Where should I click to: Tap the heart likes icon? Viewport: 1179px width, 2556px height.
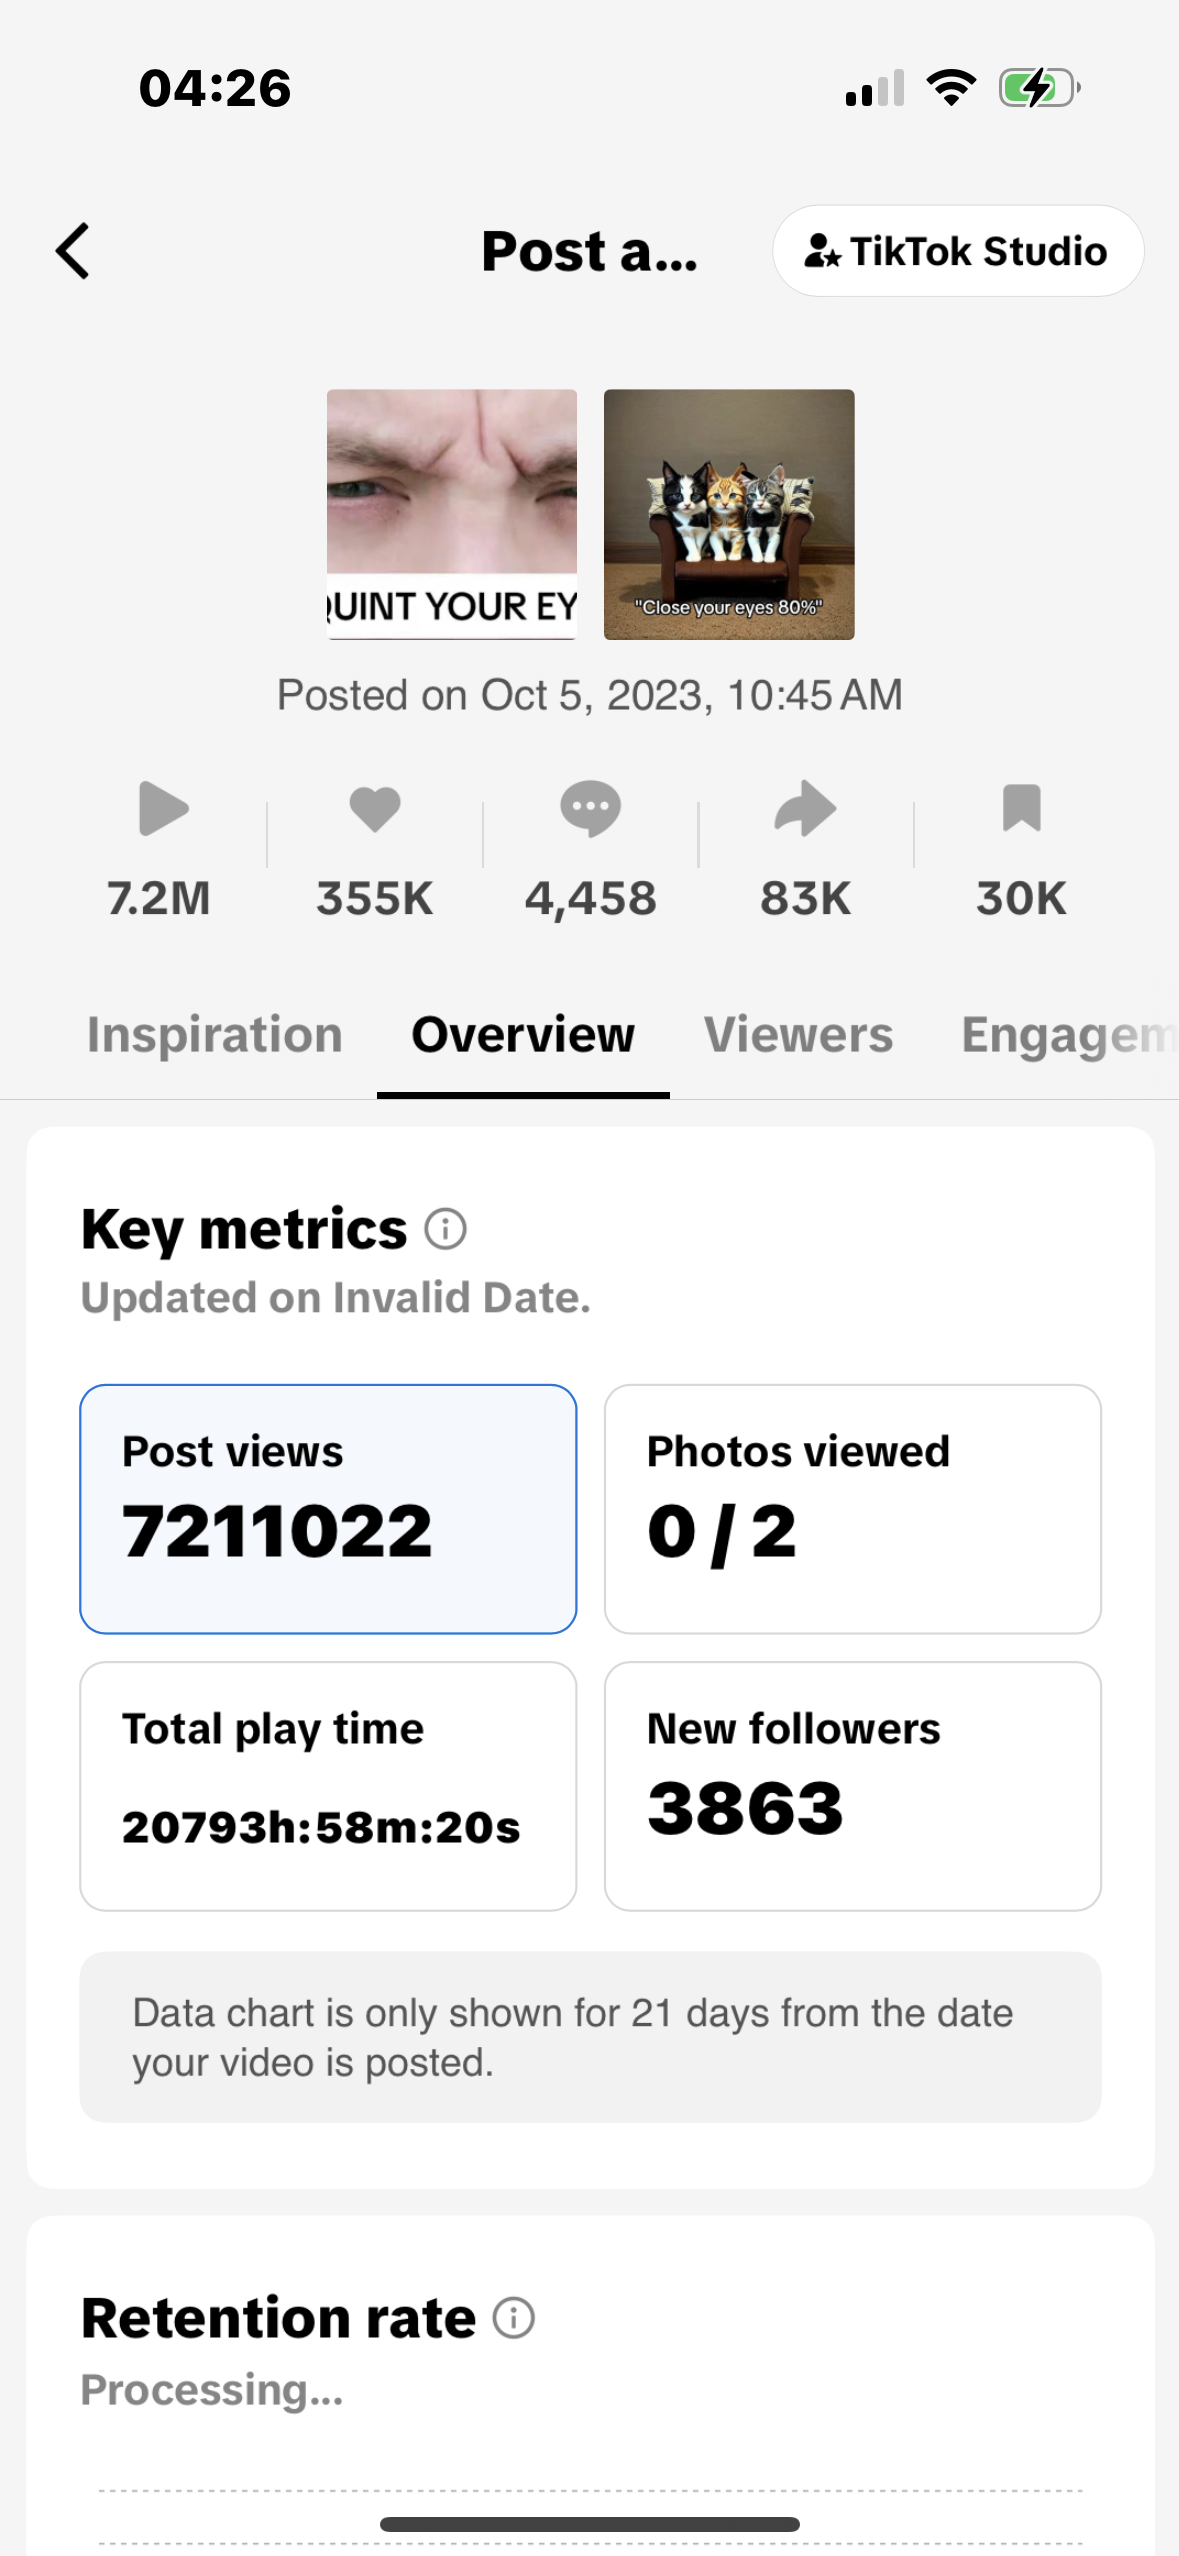375,808
